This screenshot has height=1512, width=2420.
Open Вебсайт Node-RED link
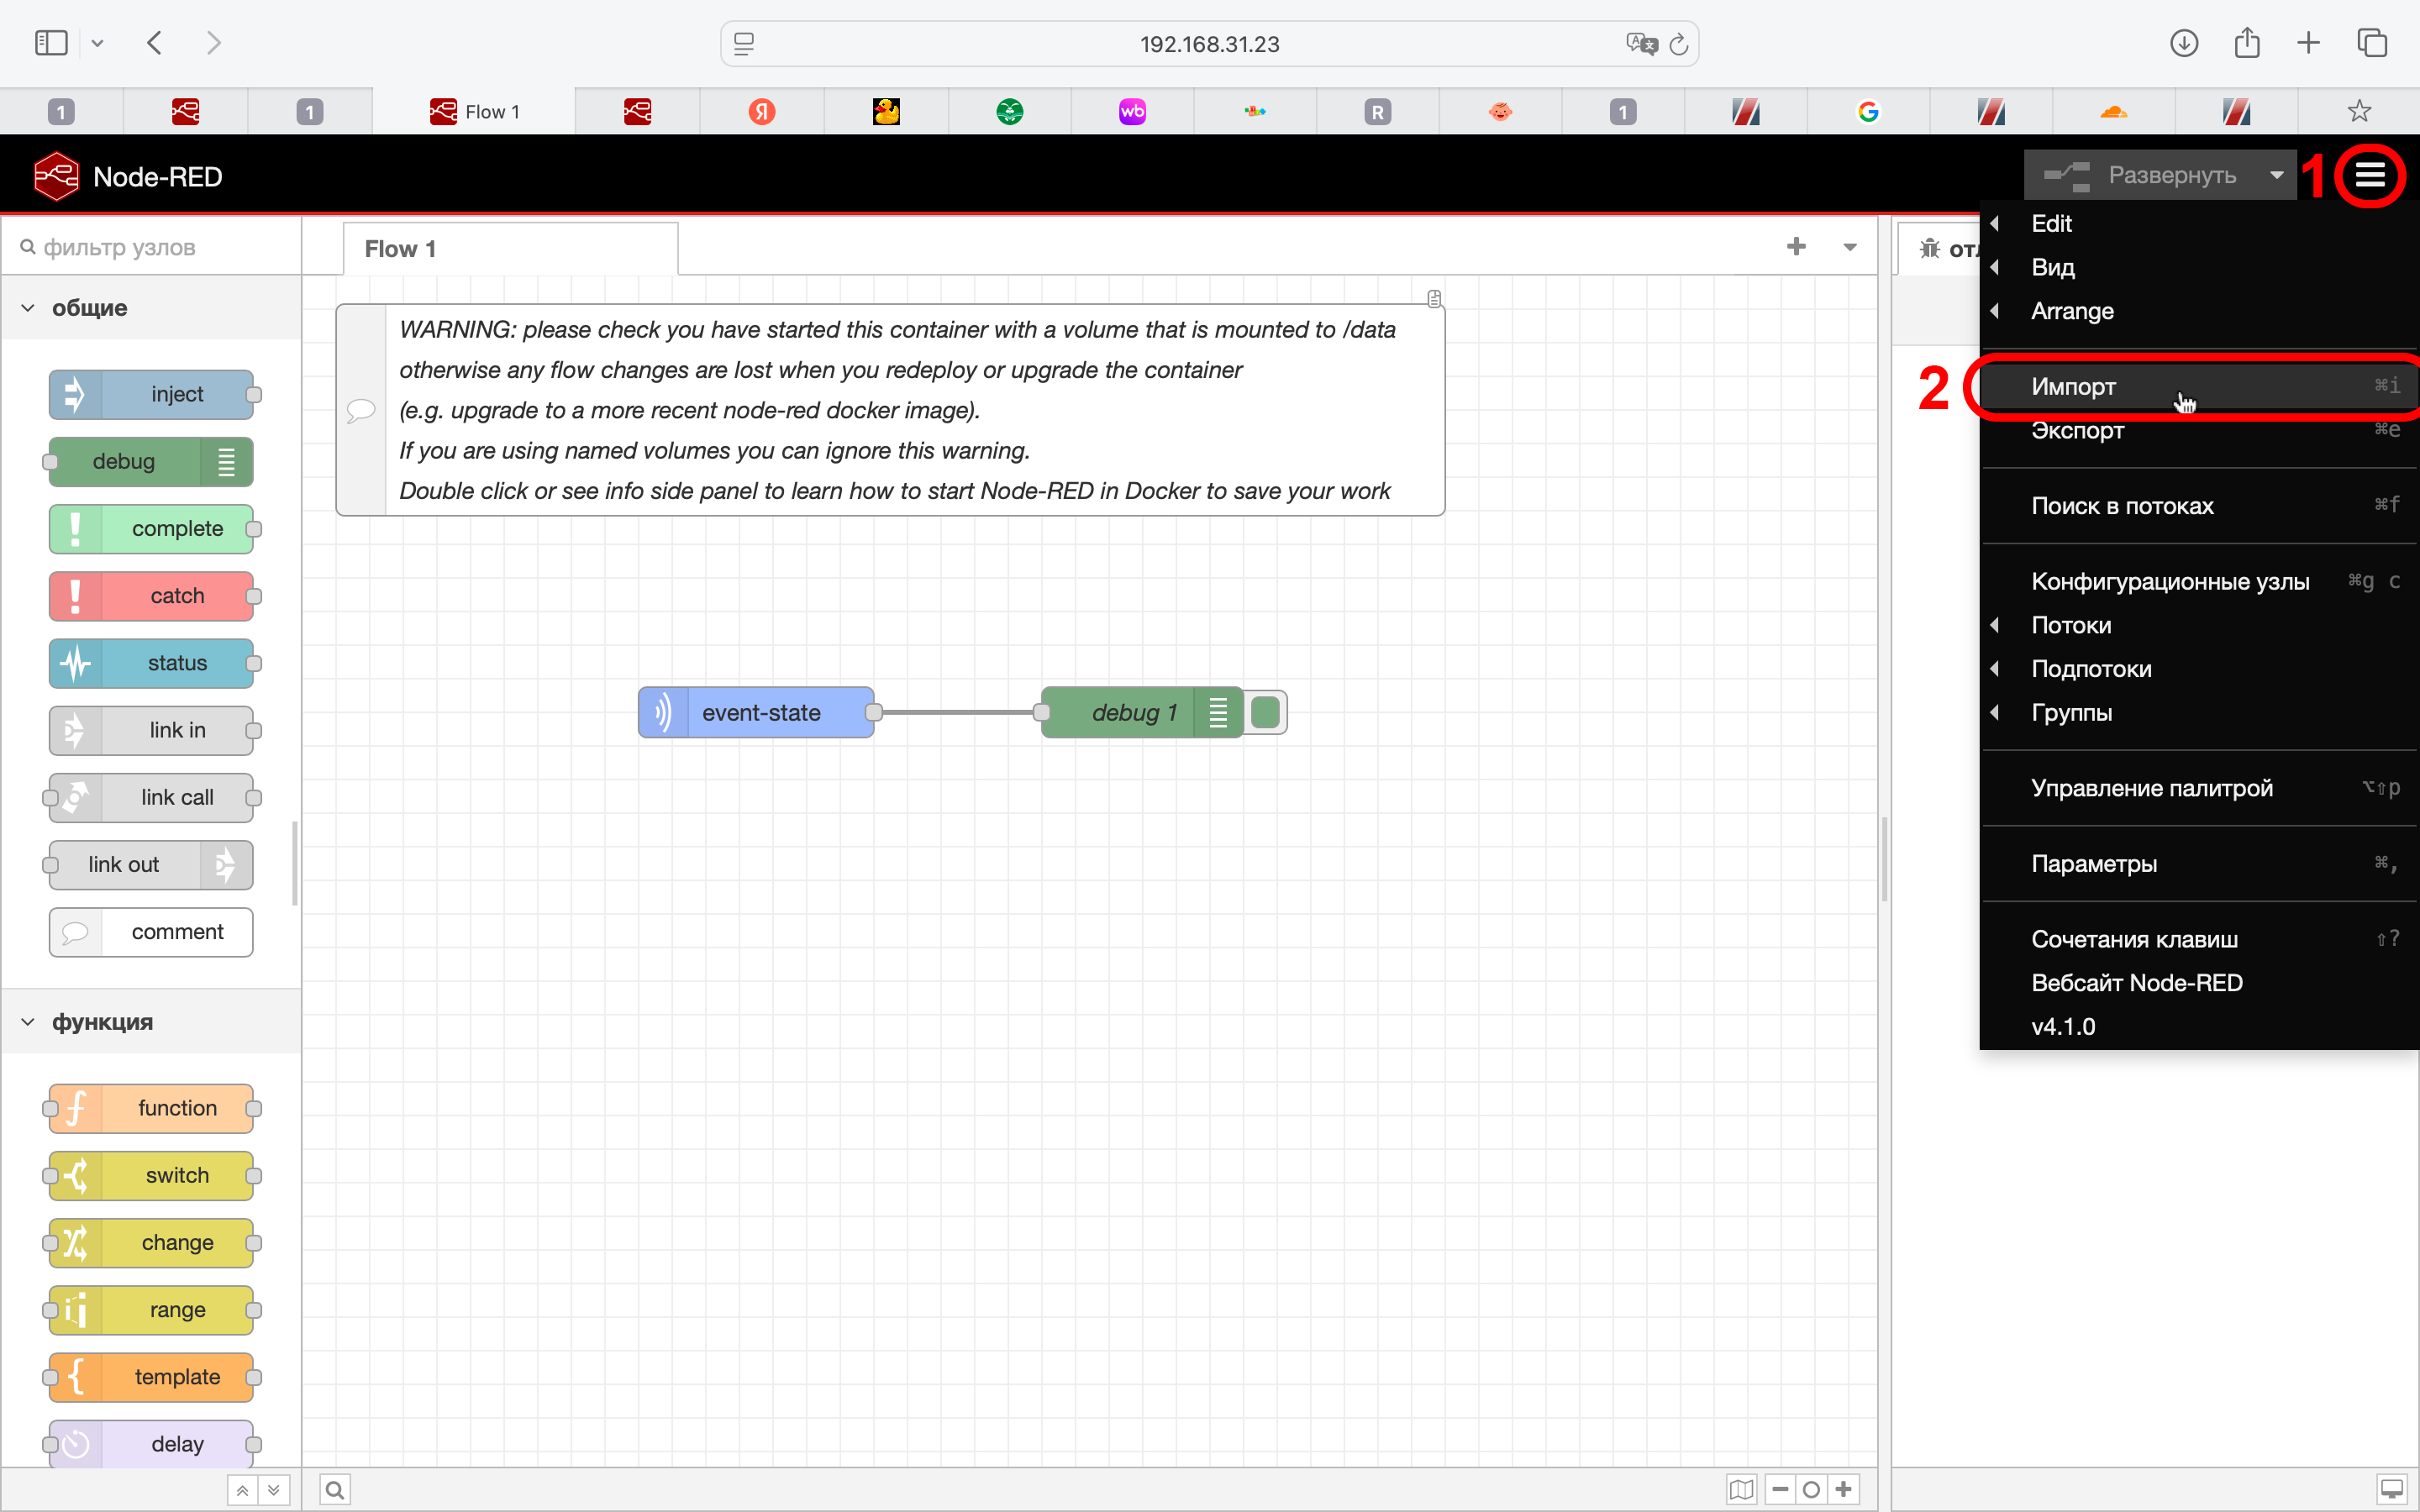[x=2136, y=983]
